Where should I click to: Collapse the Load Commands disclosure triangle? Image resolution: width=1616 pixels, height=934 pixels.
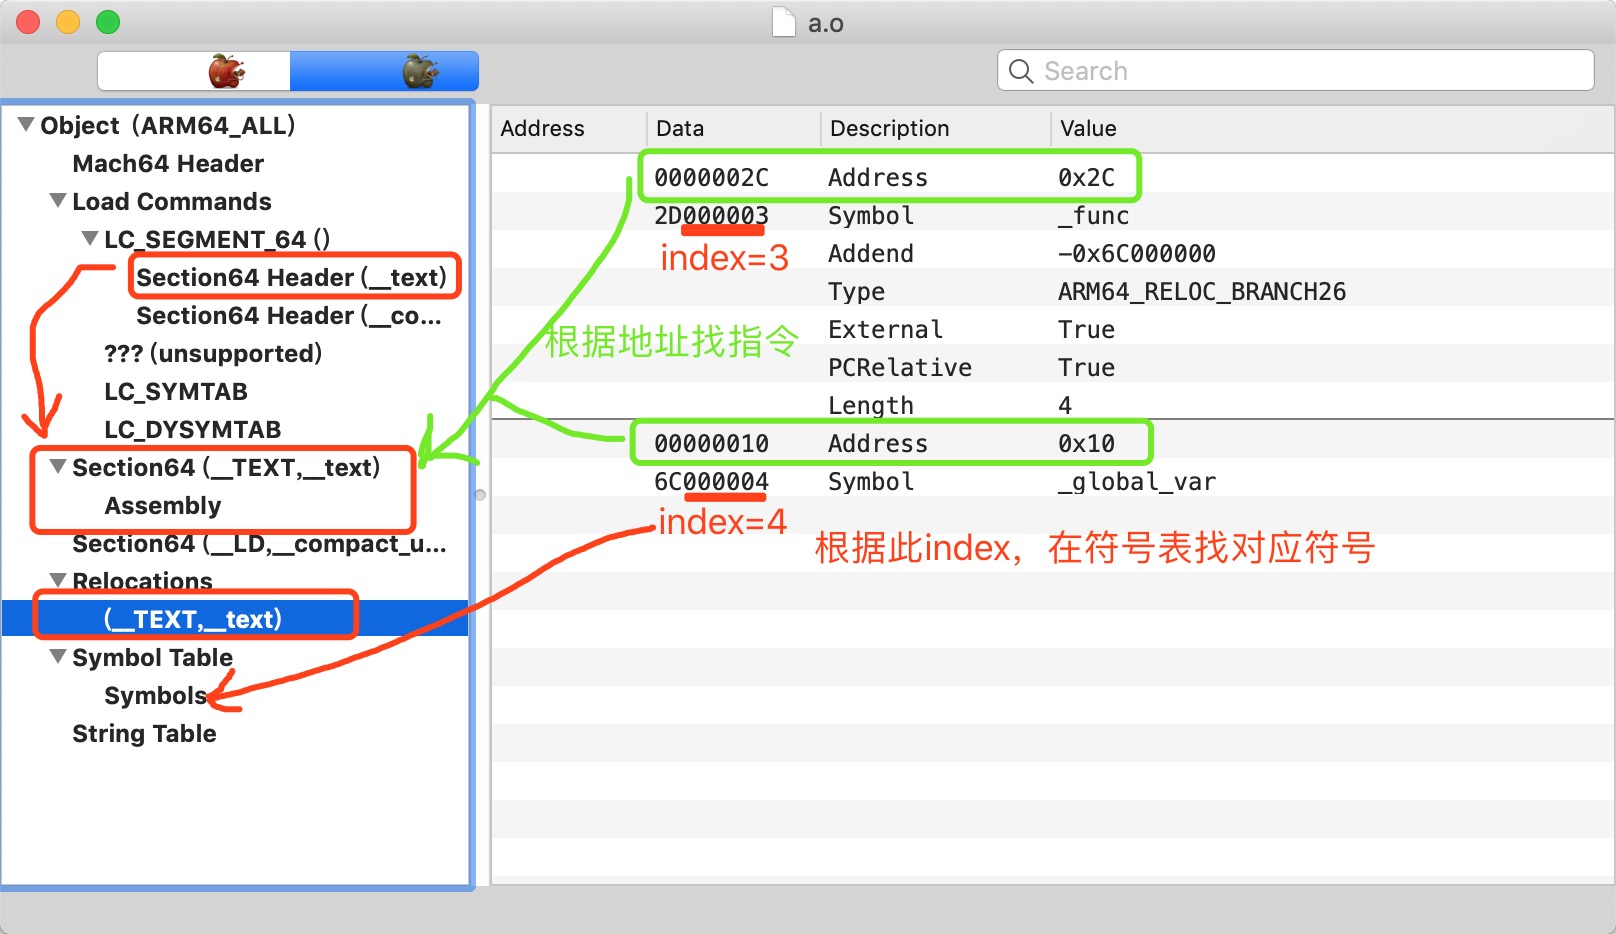(59, 200)
